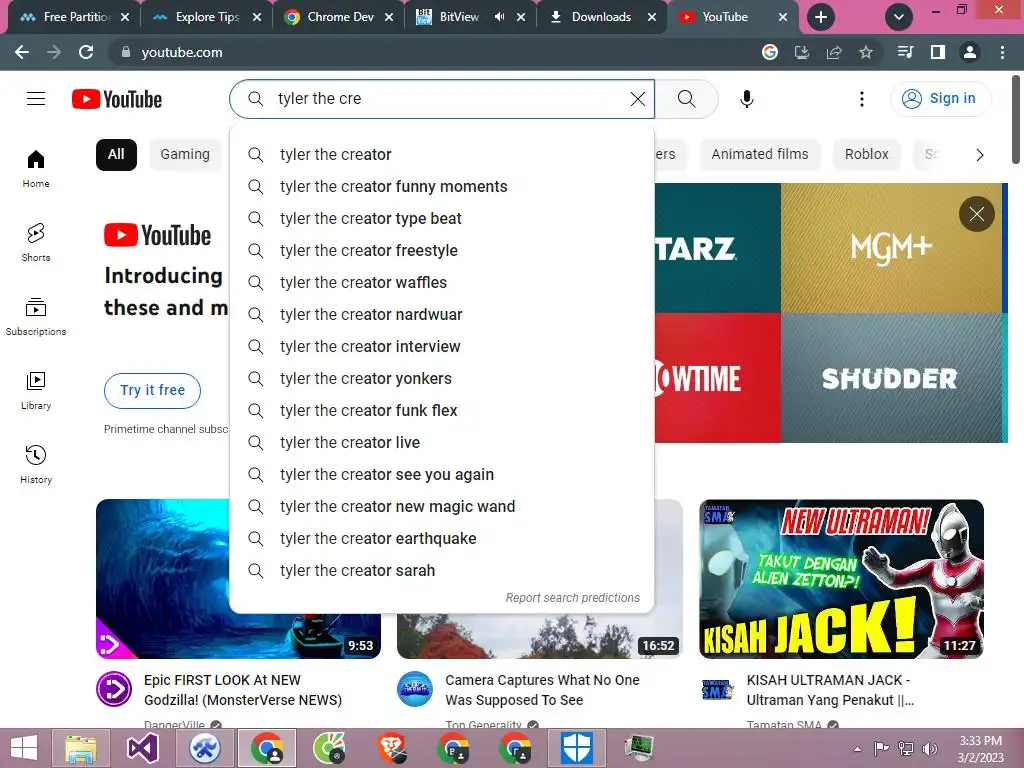
Task: Choose suggestion tyler the creator freestyle
Action: pyautogui.click(x=441, y=251)
